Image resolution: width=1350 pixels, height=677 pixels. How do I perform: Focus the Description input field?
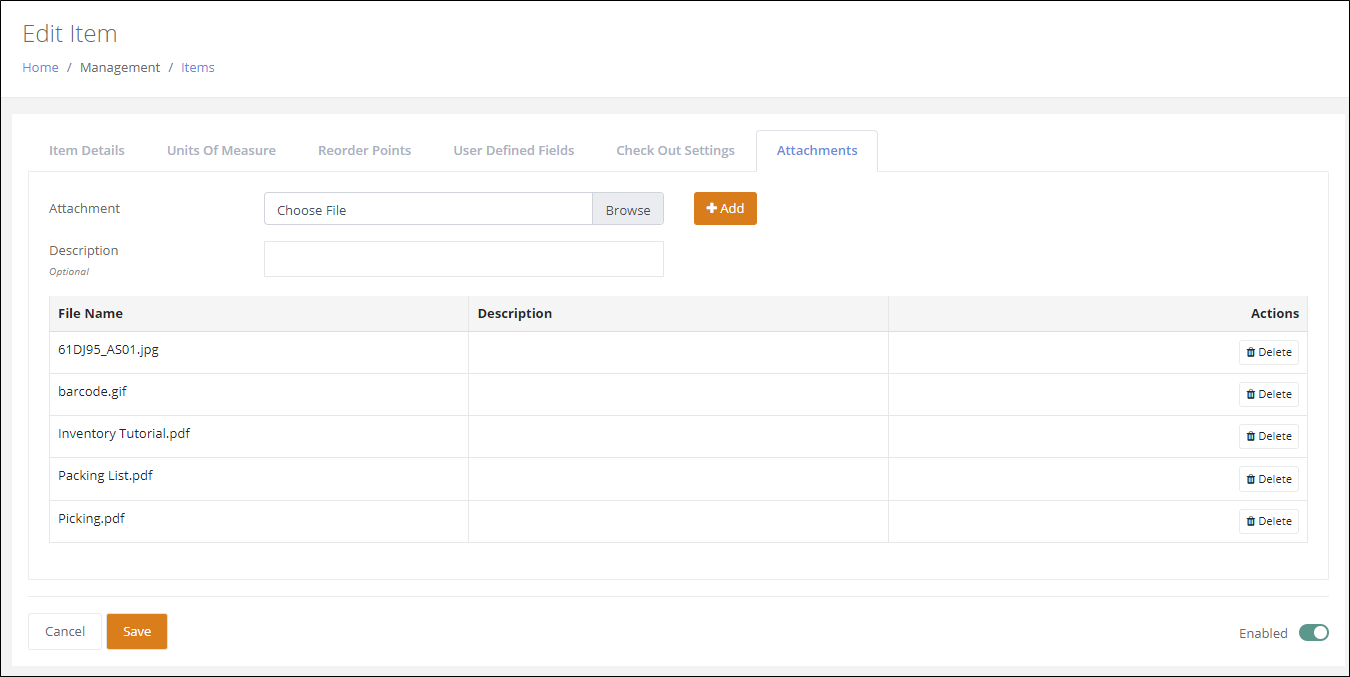(464, 259)
